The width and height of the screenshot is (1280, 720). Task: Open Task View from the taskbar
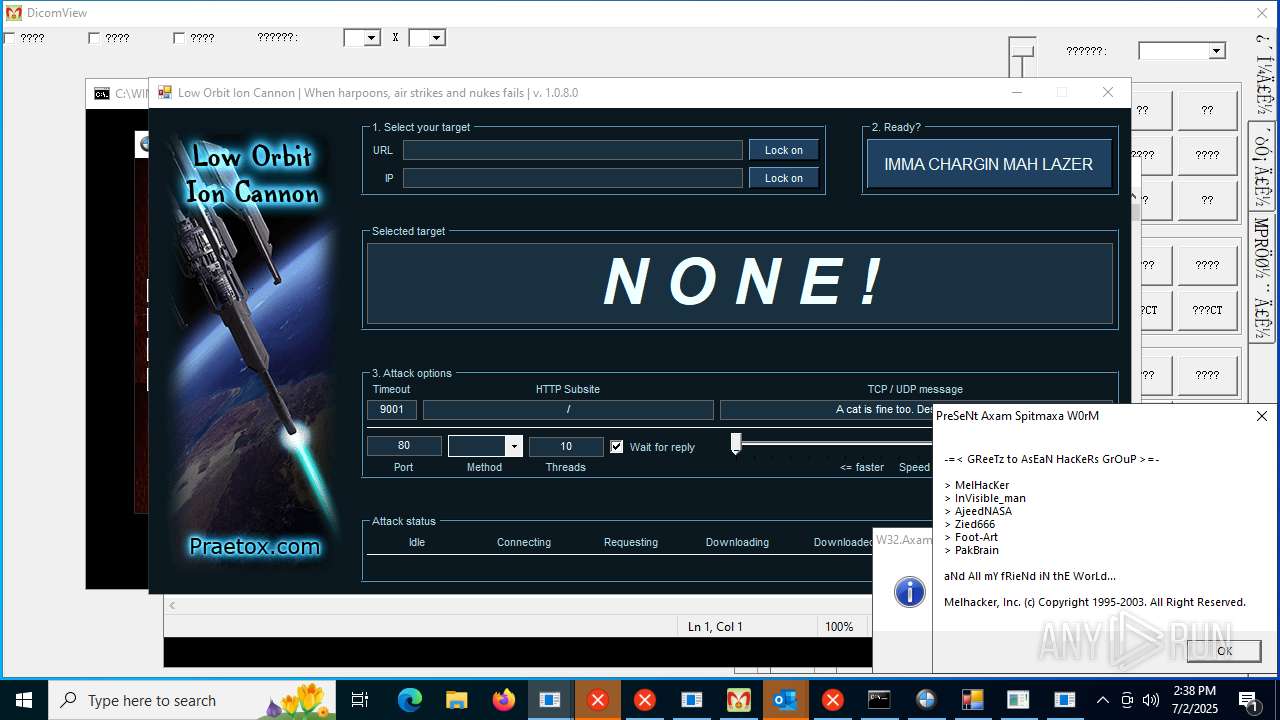[360, 700]
